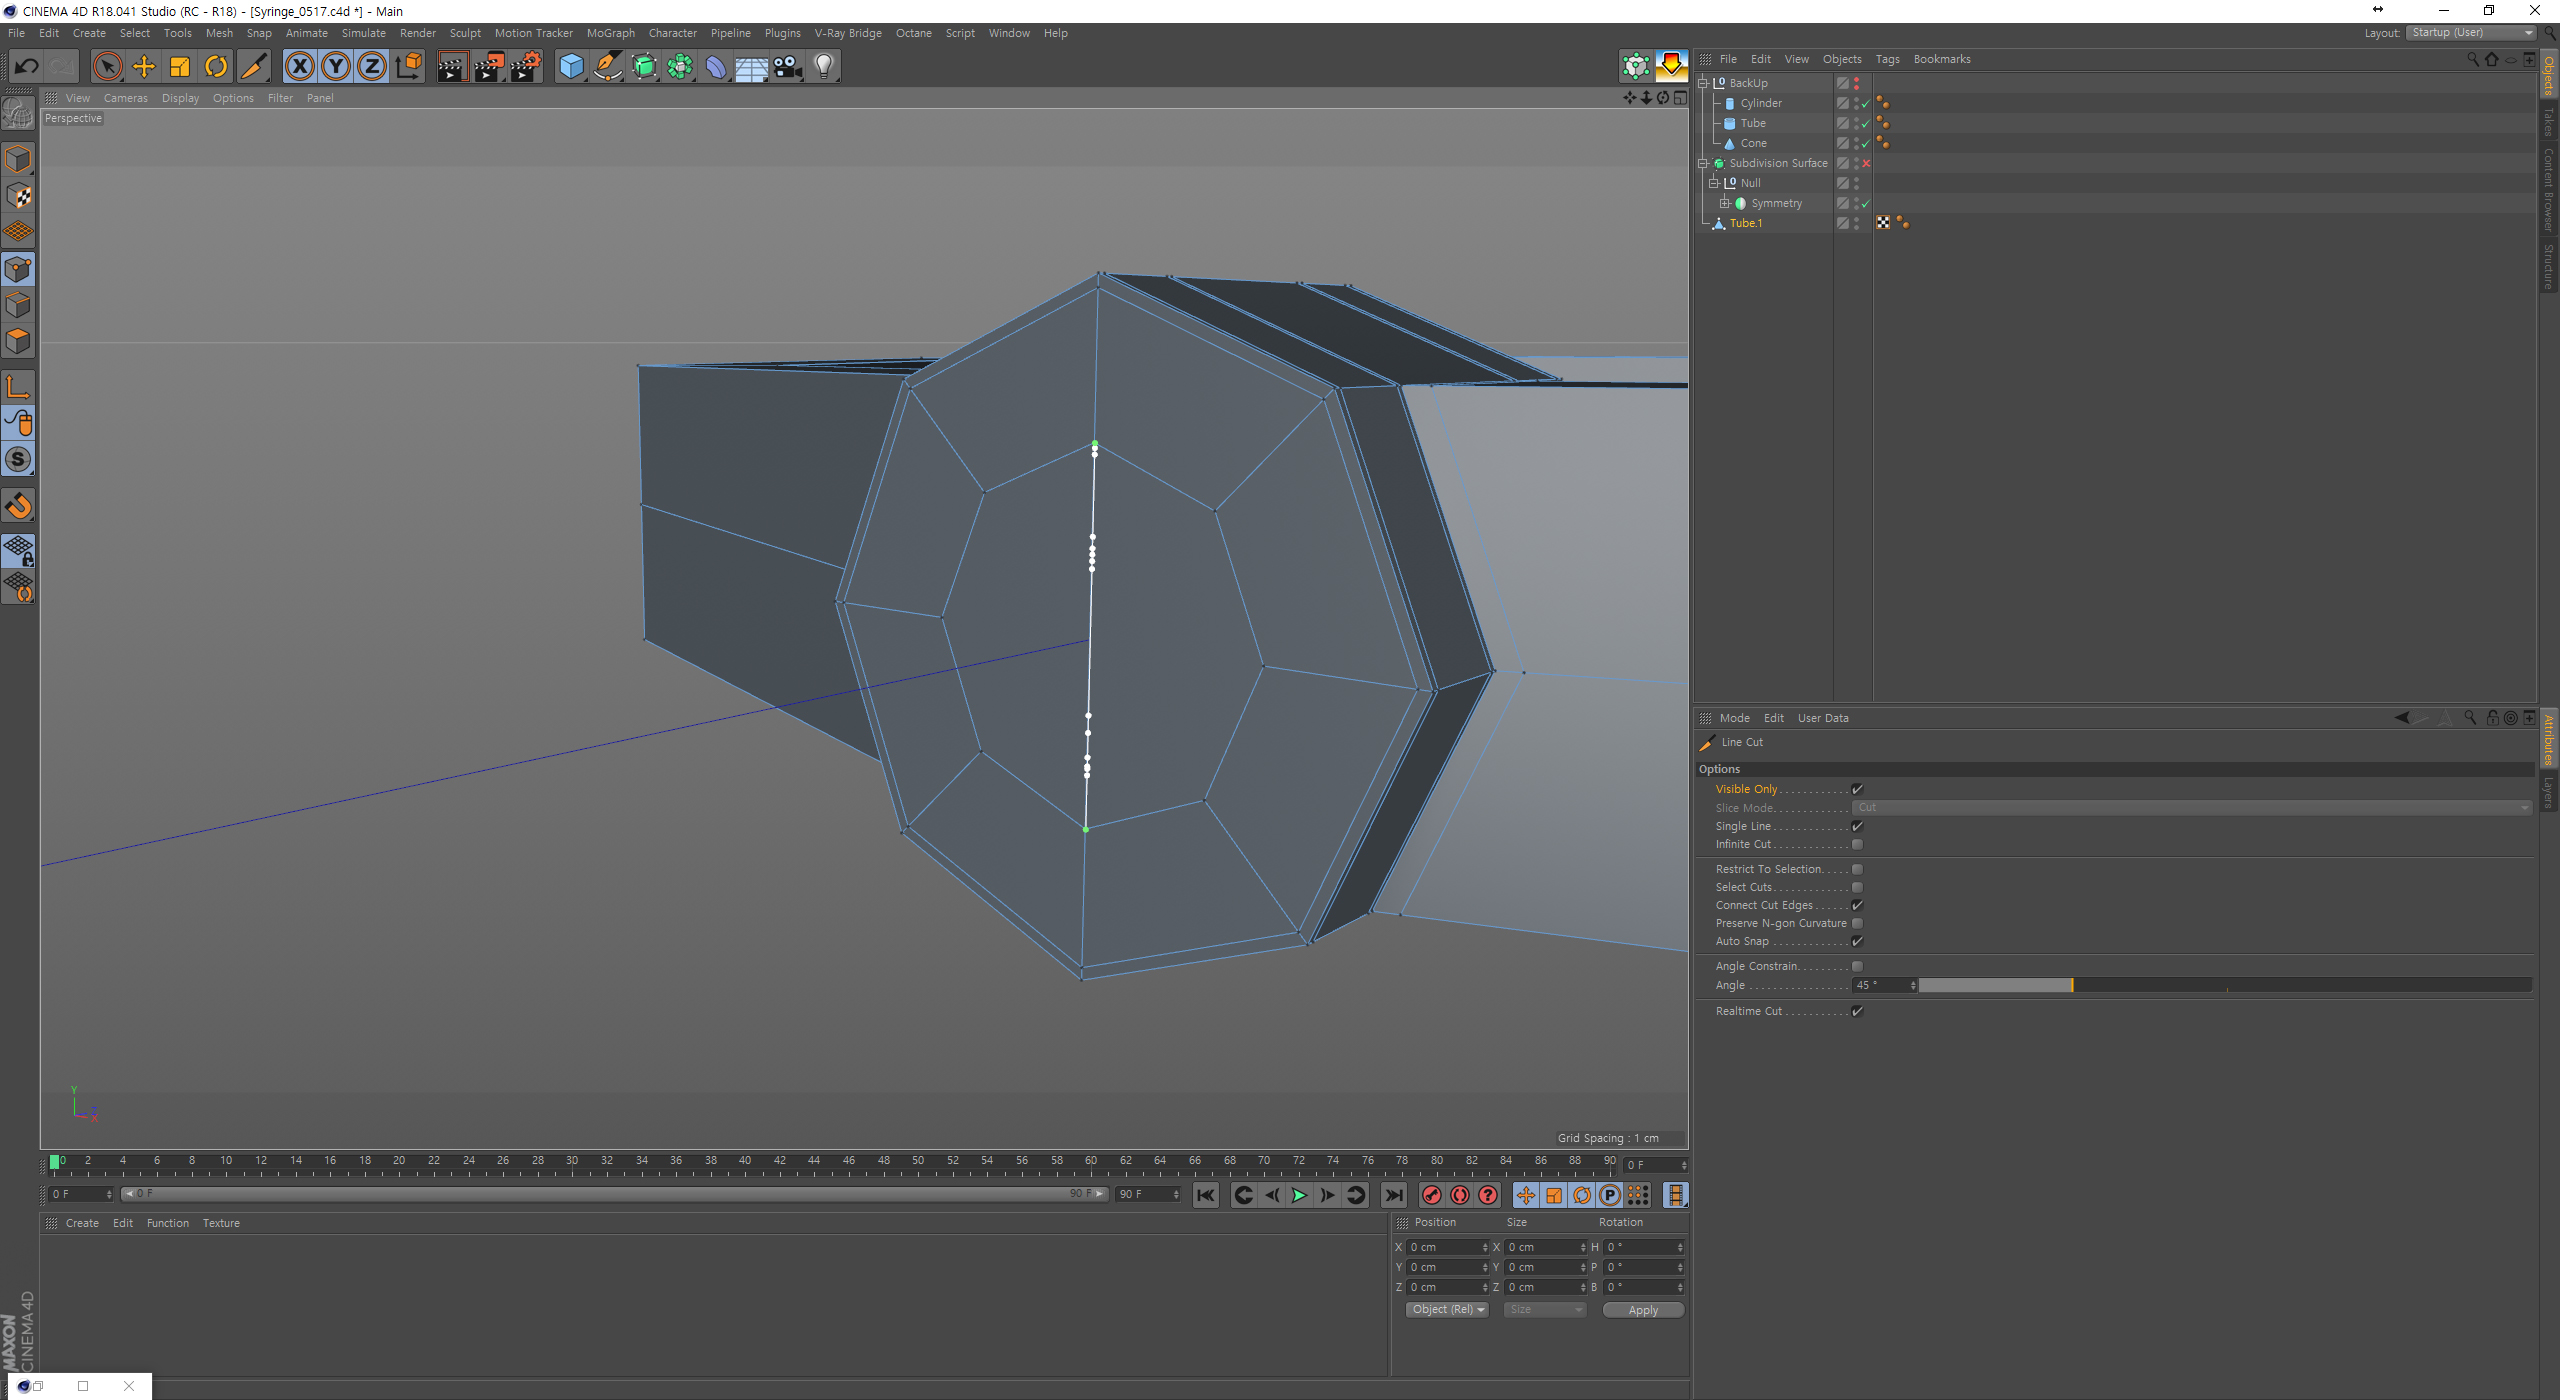This screenshot has width=2560, height=1400.
Task: Enable Infinite Cut checkbox
Action: coord(1857,844)
